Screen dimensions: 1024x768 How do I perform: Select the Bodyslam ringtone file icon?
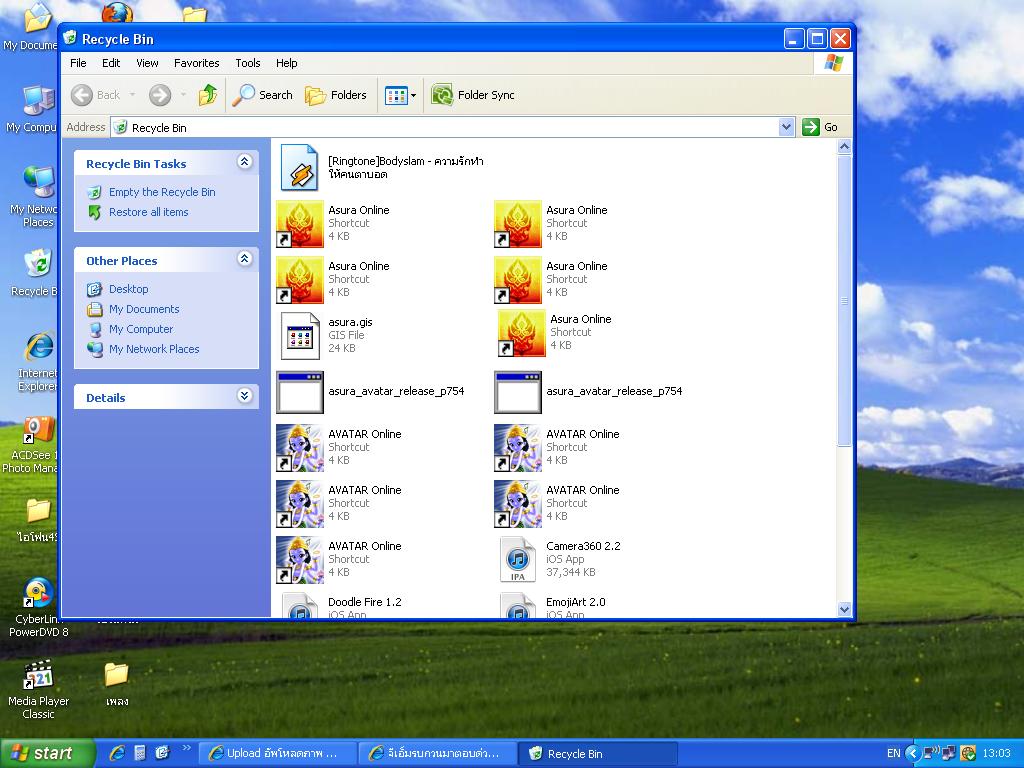pyautogui.click(x=299, y=168)
